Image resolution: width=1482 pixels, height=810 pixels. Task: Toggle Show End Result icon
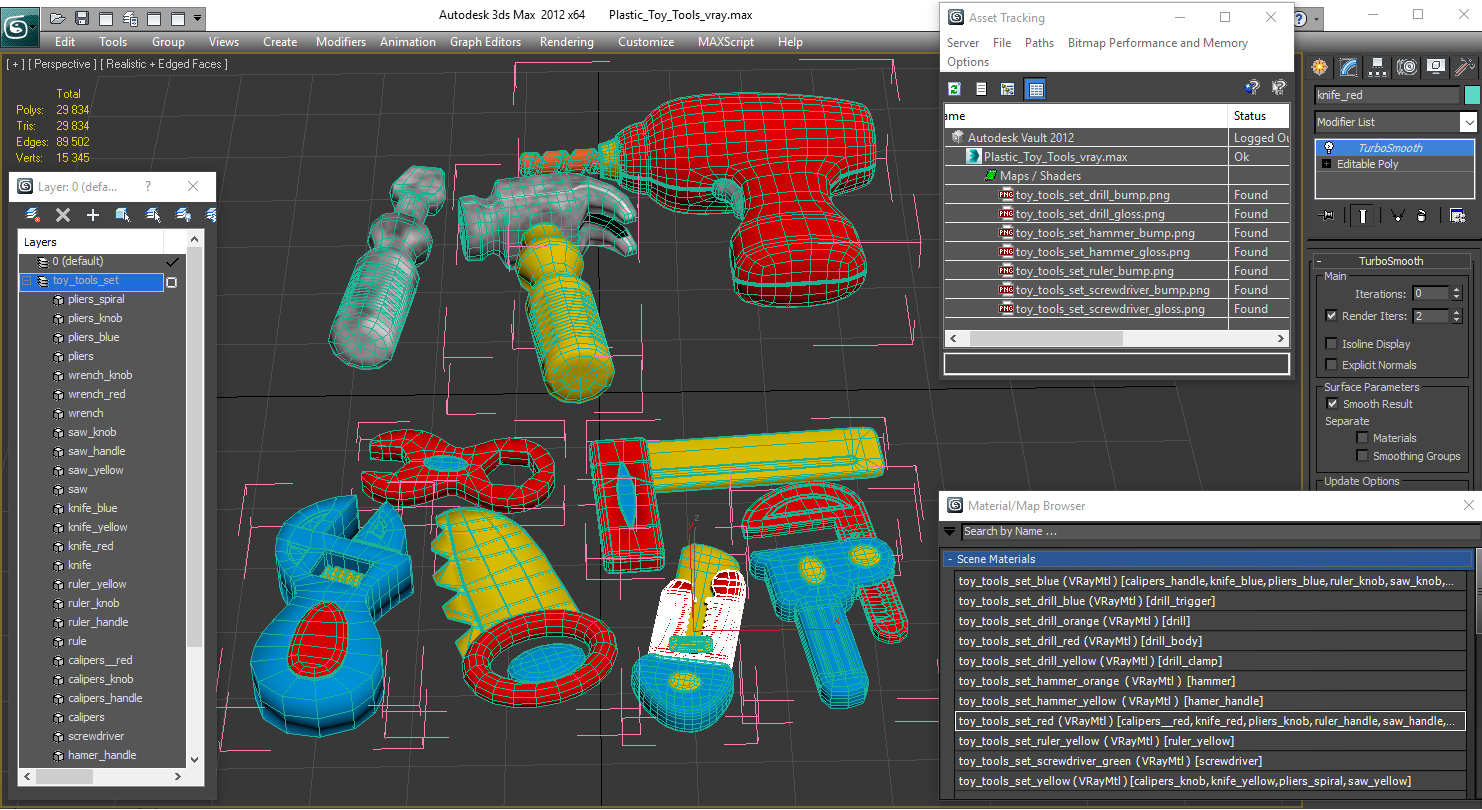coord(1363,215)
